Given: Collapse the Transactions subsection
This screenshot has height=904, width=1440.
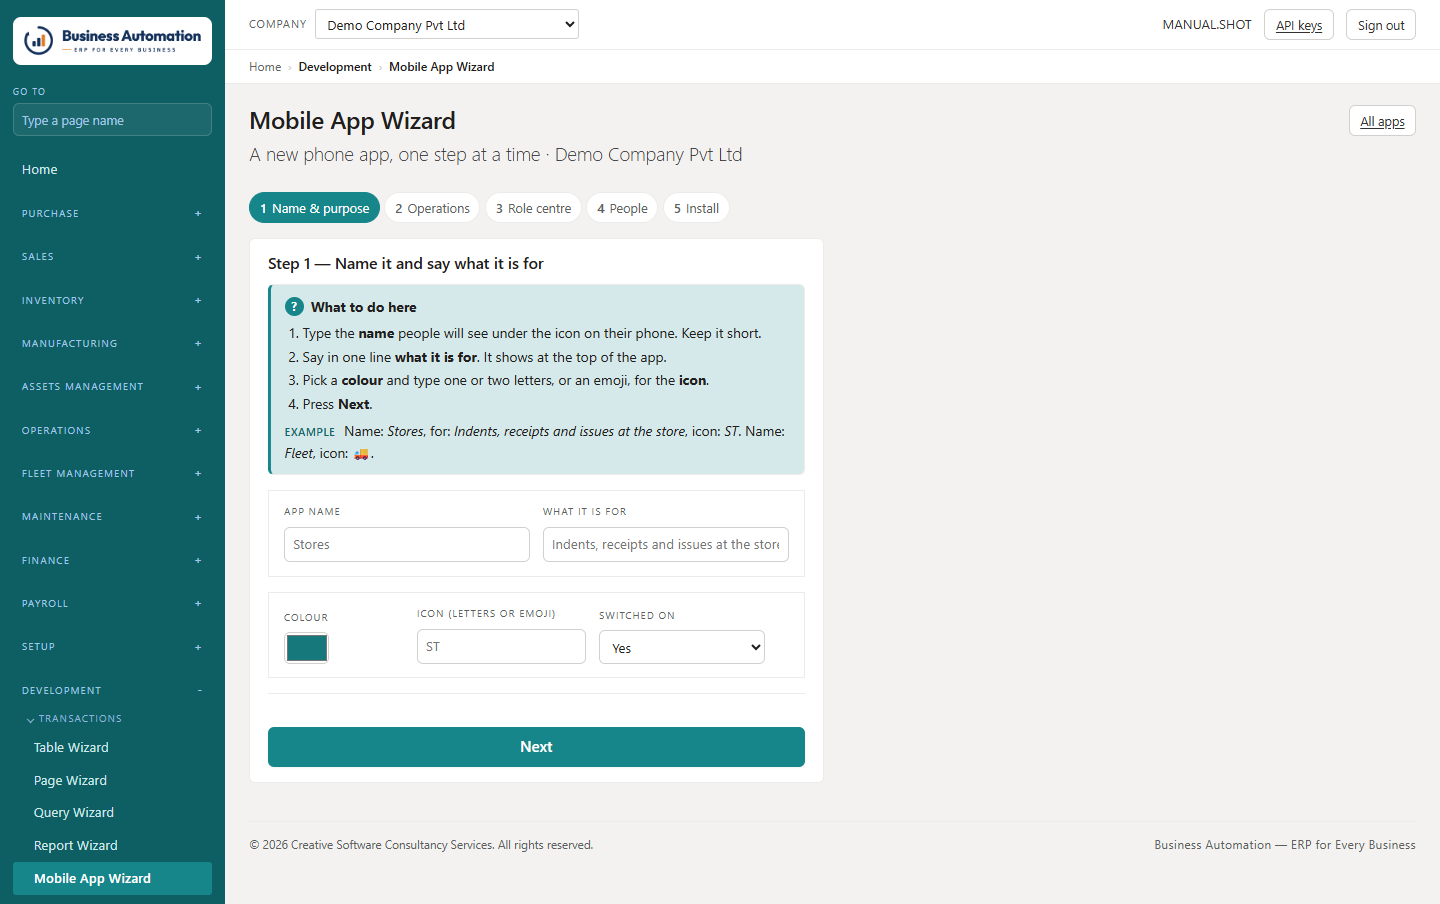Looking at the screenshot, I should coord(74,719).
